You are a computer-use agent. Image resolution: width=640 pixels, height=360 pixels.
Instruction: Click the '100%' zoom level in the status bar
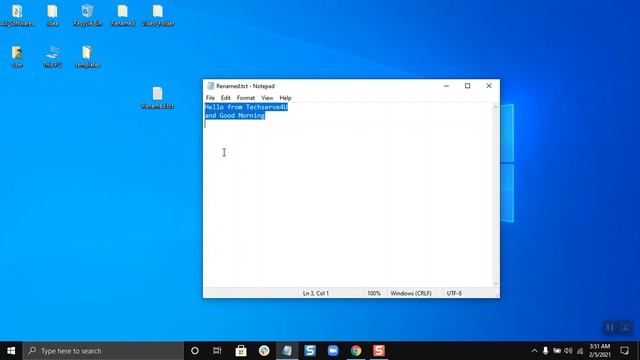(x=374, y=293)
